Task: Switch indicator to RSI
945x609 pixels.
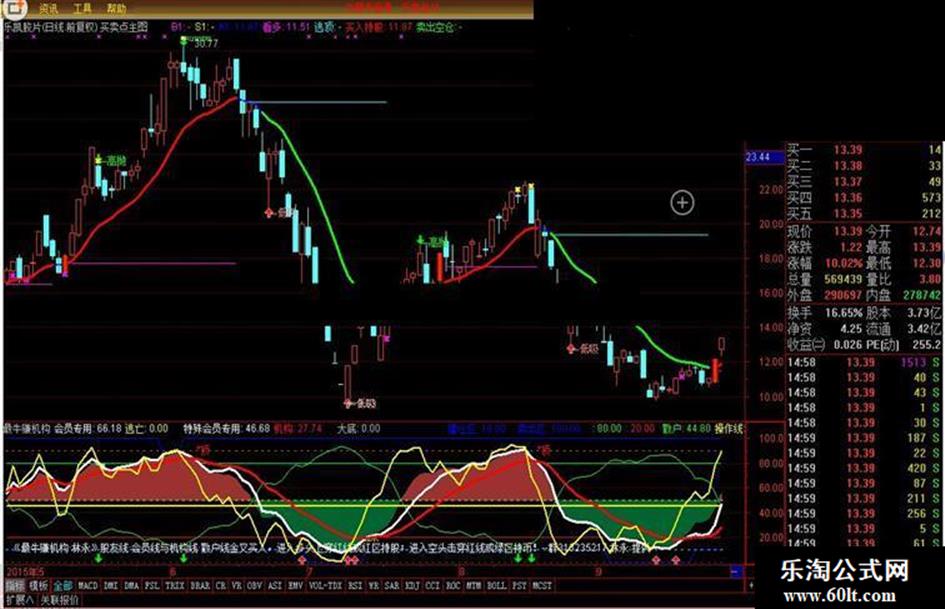Action: pos(356,585)
